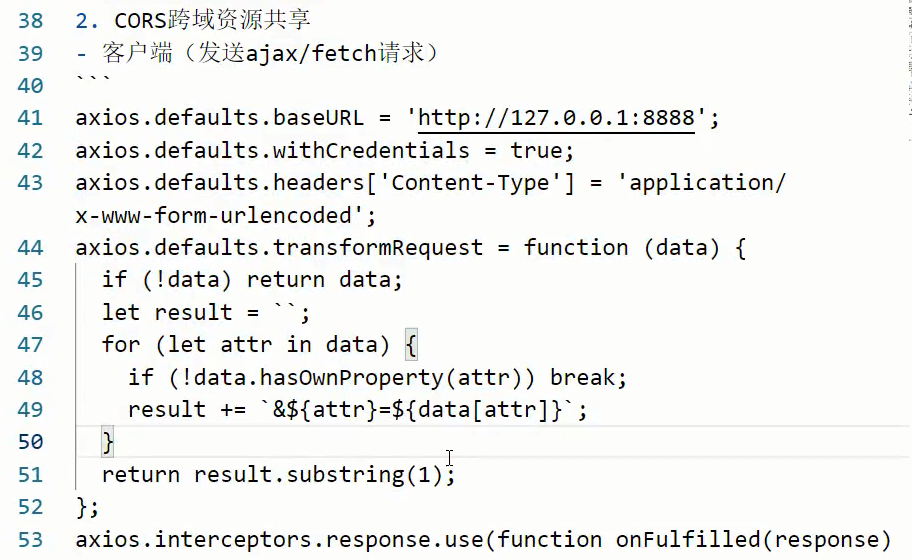Place cursor on the CORS heading text
Screen dimensions: 912x560
(212, 21)
